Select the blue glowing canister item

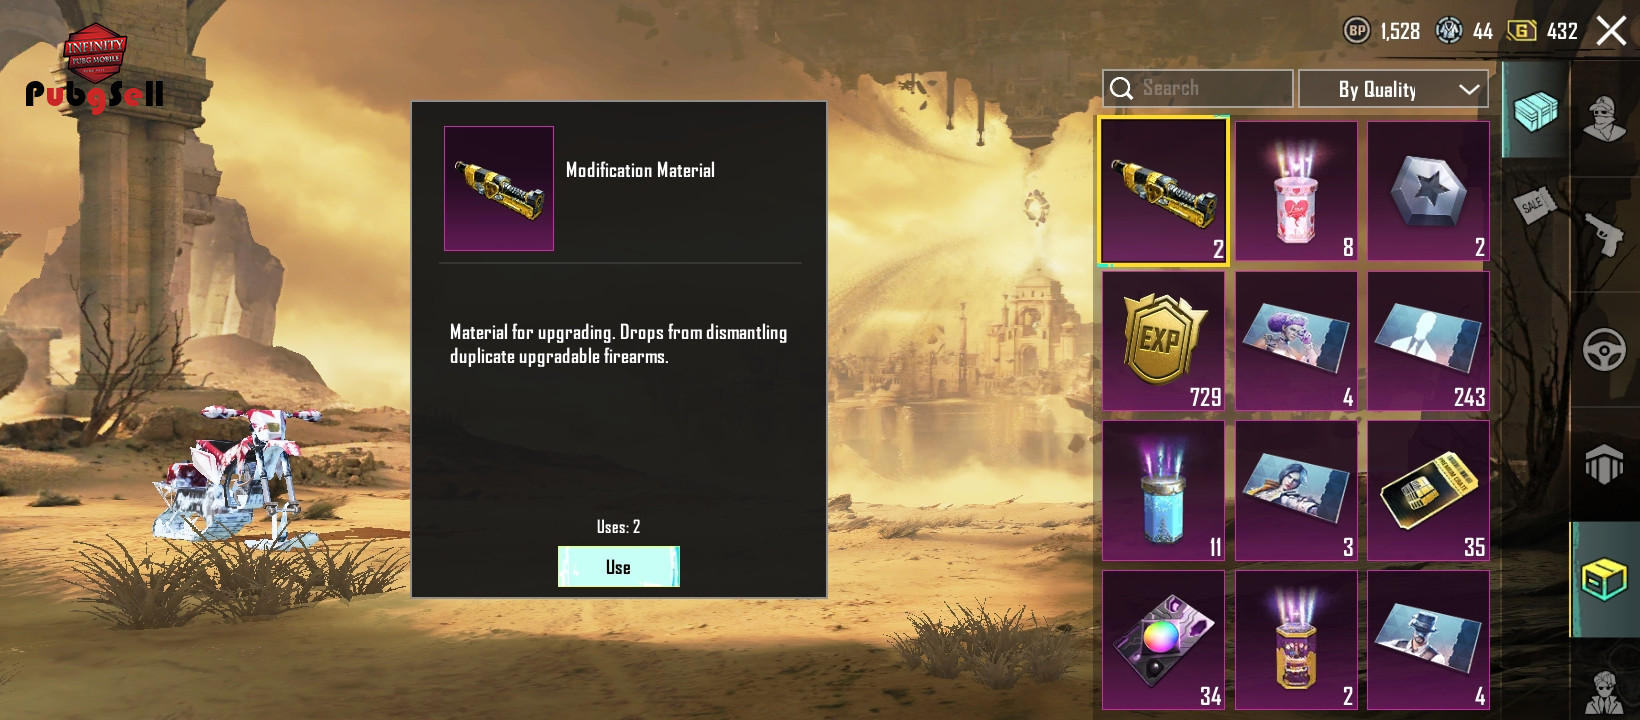click(1163, 490)
